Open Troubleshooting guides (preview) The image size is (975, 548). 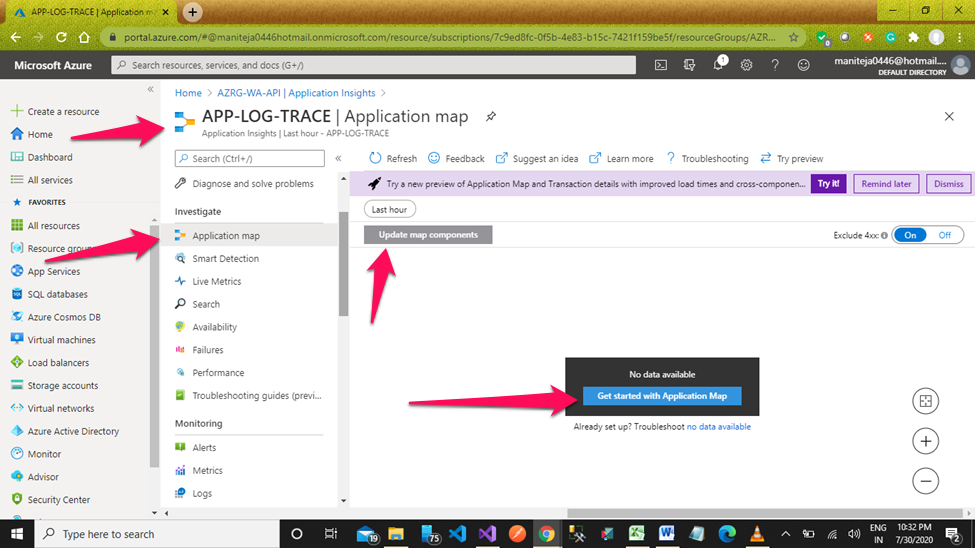(249, 396)
